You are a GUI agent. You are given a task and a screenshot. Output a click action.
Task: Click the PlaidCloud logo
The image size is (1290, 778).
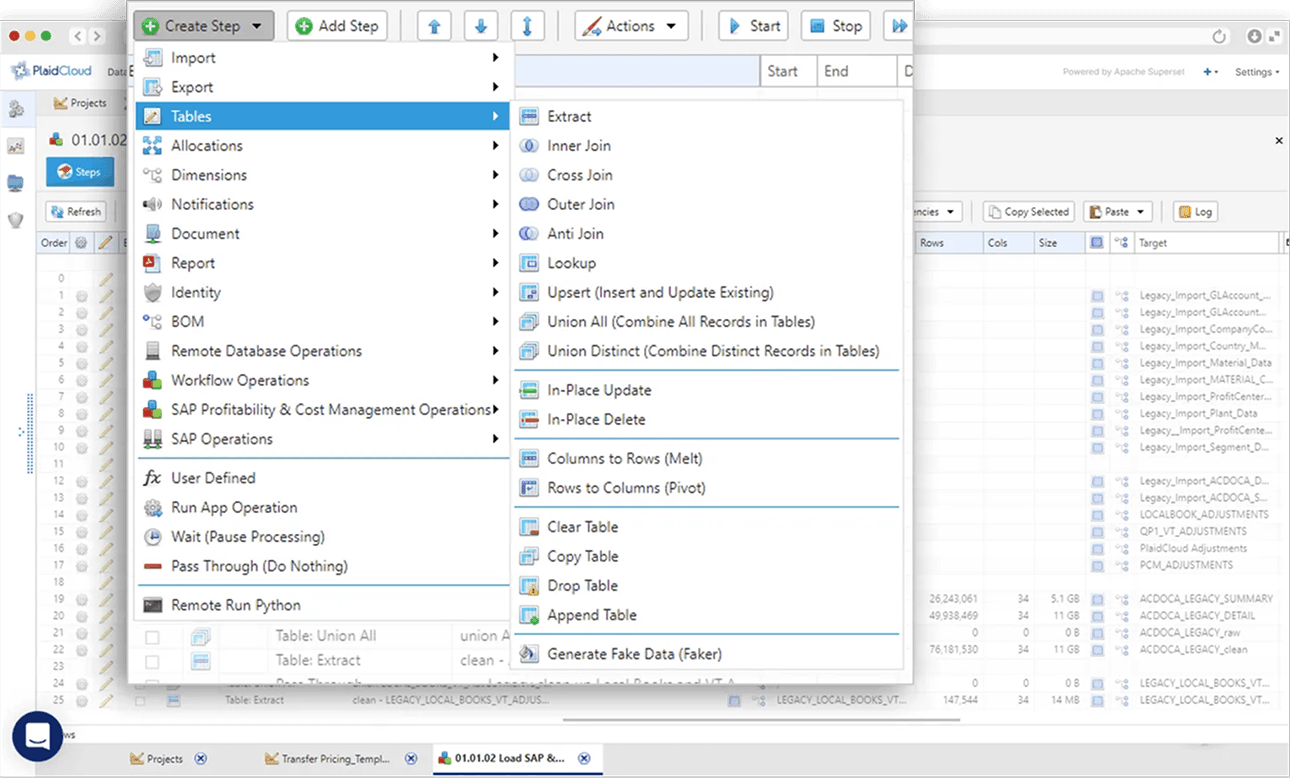tap(51, 71)
